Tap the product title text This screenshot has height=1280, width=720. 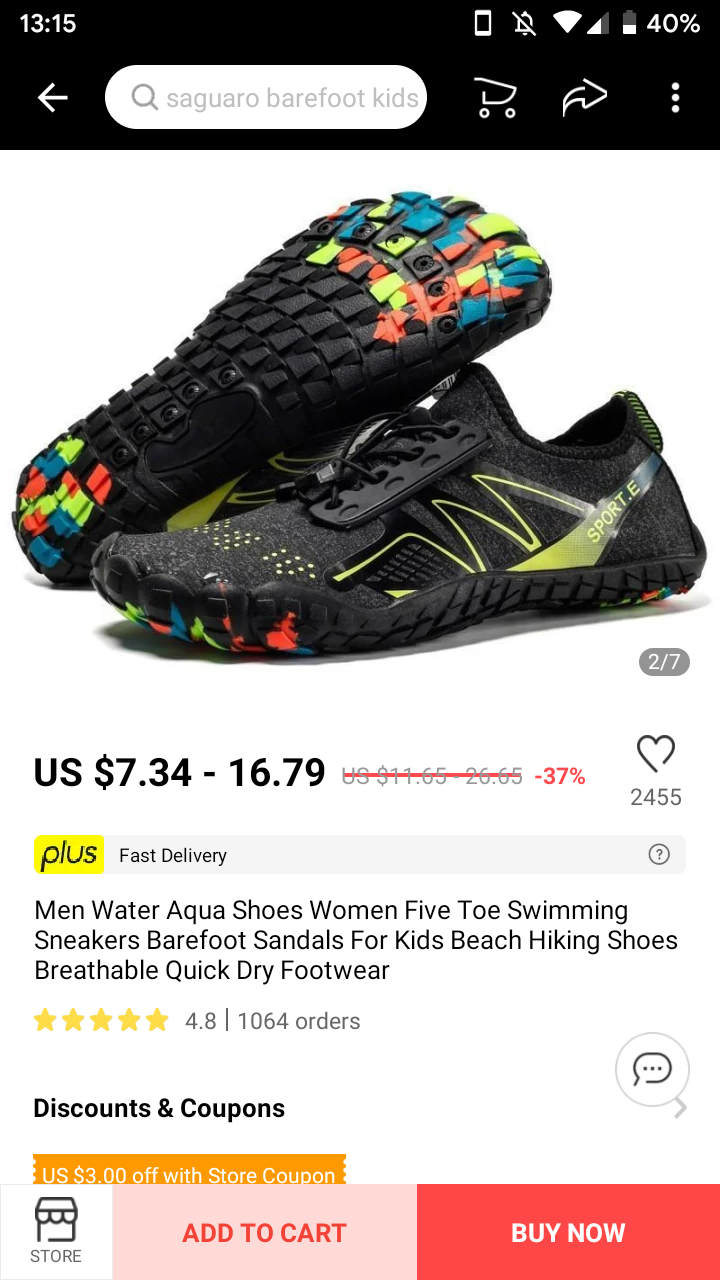click(356, 940)
